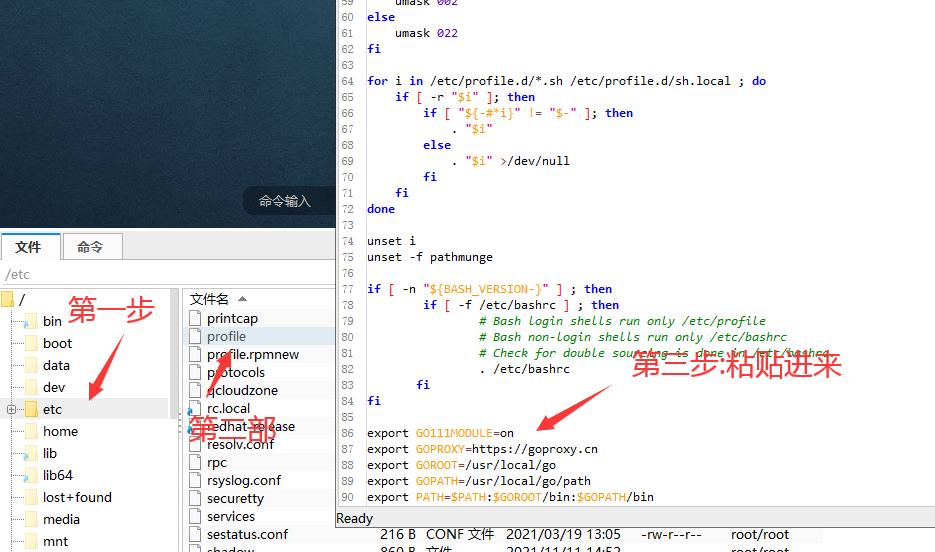The height and width of the screenshot is (552, 935).
Task: Select the media folder in tree
Action: coord(61,520)
